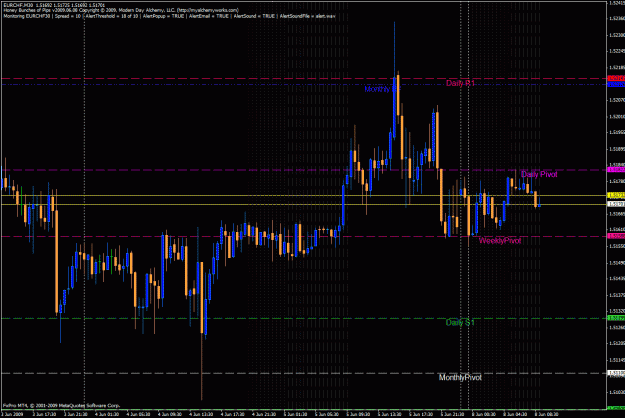Select the green Daily S1 price tag on the axis

(616, 318)
